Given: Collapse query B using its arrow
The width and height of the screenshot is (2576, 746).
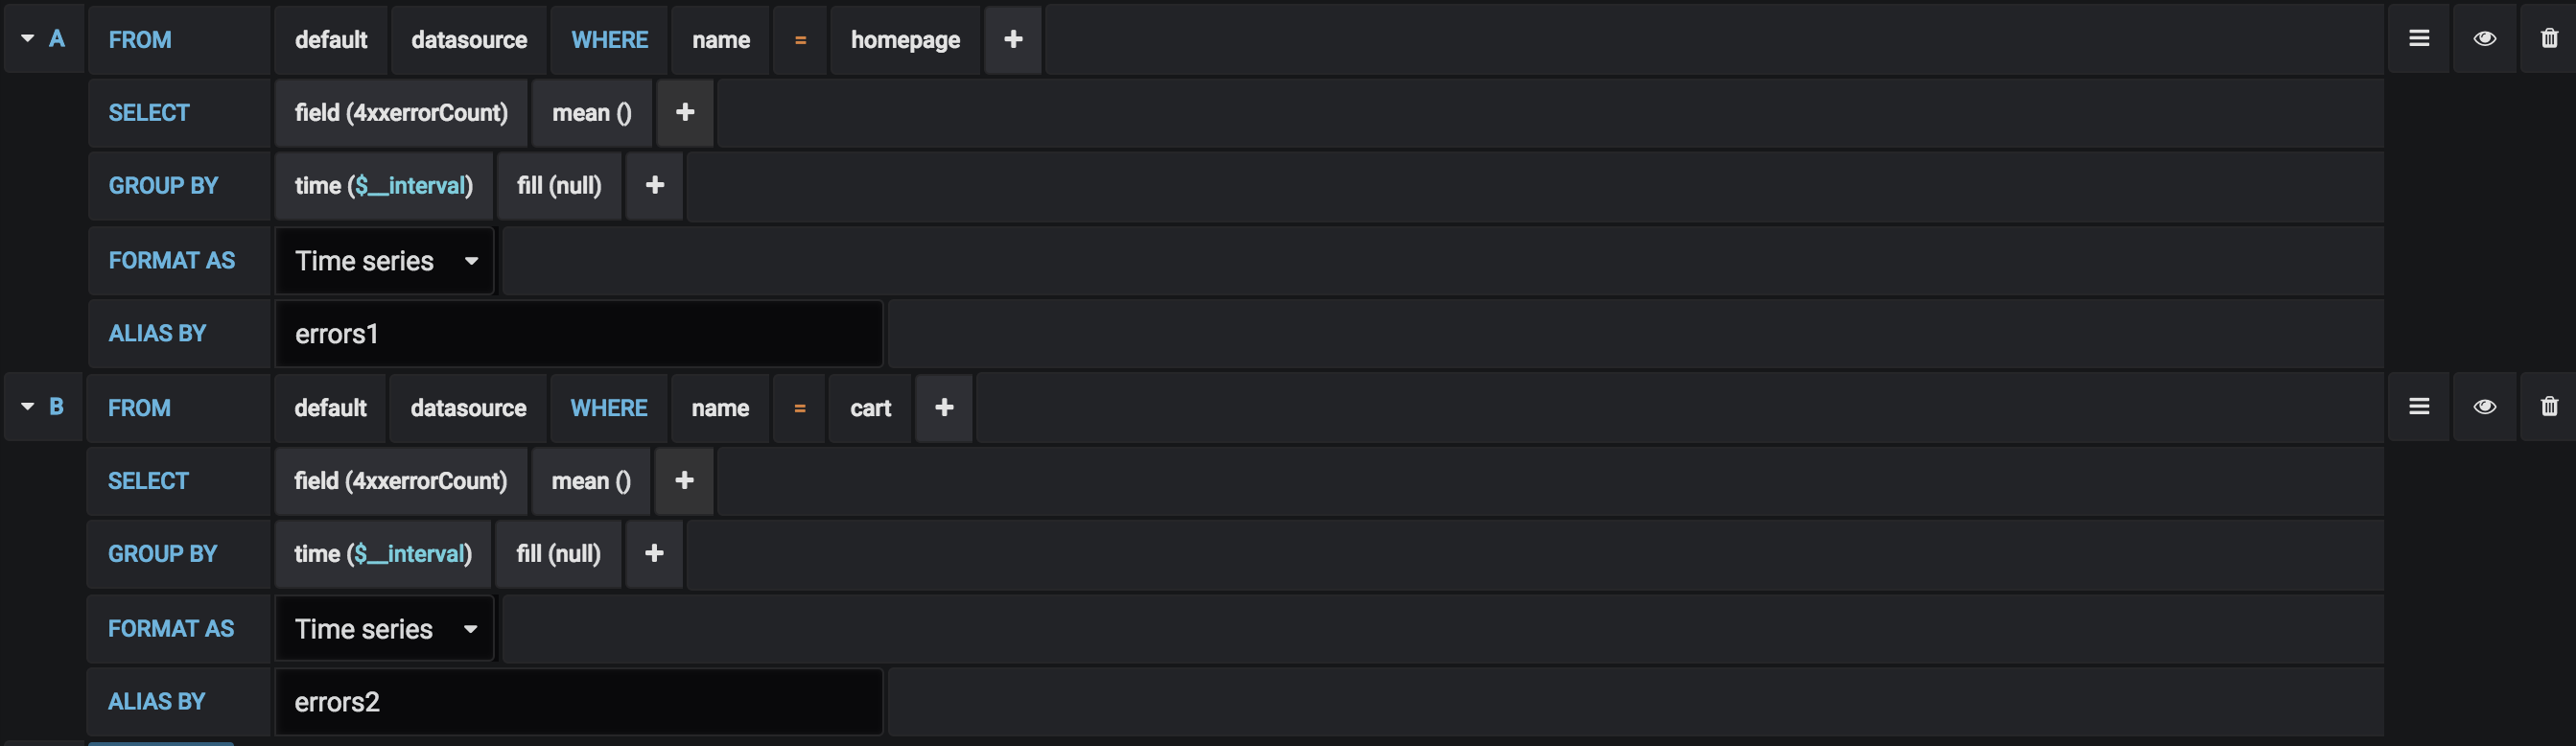Looking at the screenshot, I should pyautogui.click(x=28, y=406).
